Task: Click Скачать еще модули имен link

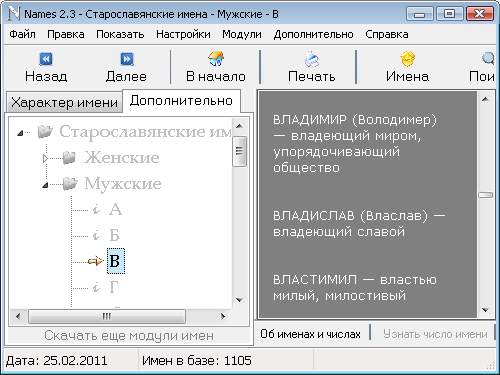Action: click(129, 335)
